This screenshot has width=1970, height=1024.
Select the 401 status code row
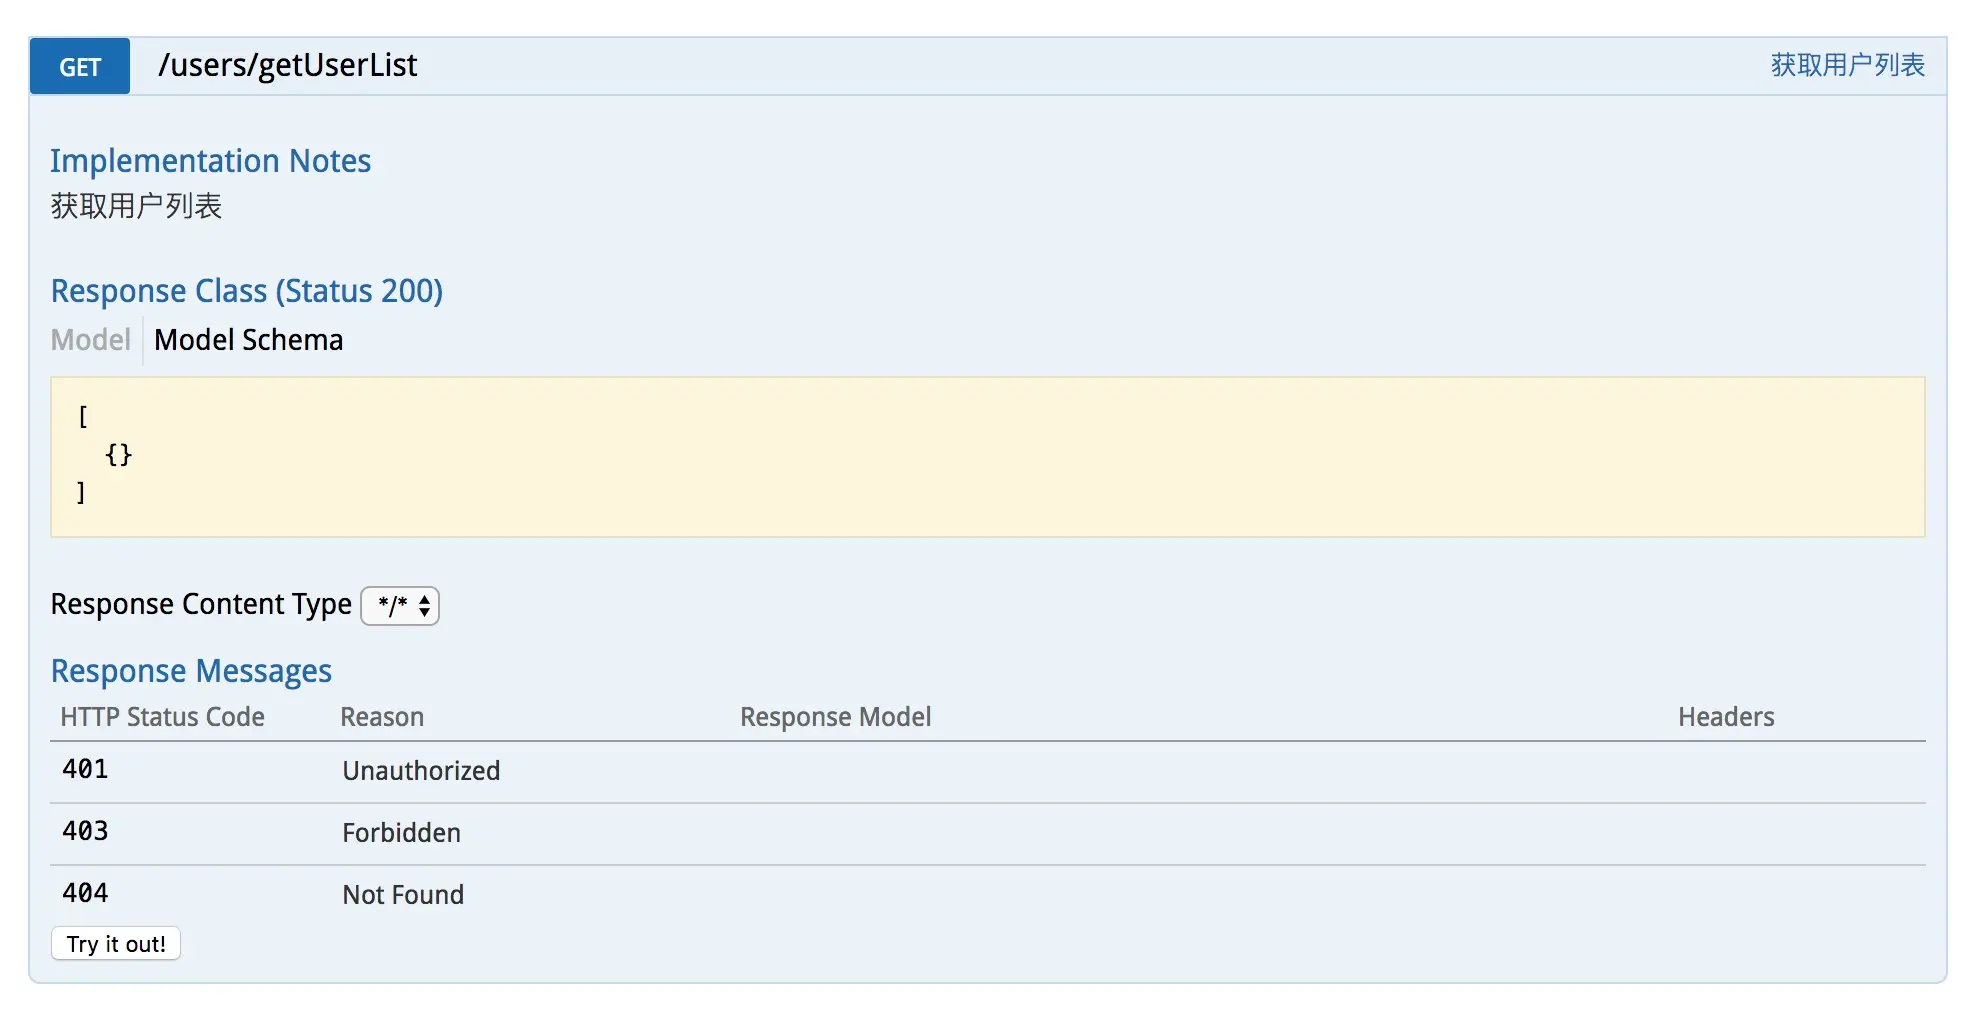point(988,772)
